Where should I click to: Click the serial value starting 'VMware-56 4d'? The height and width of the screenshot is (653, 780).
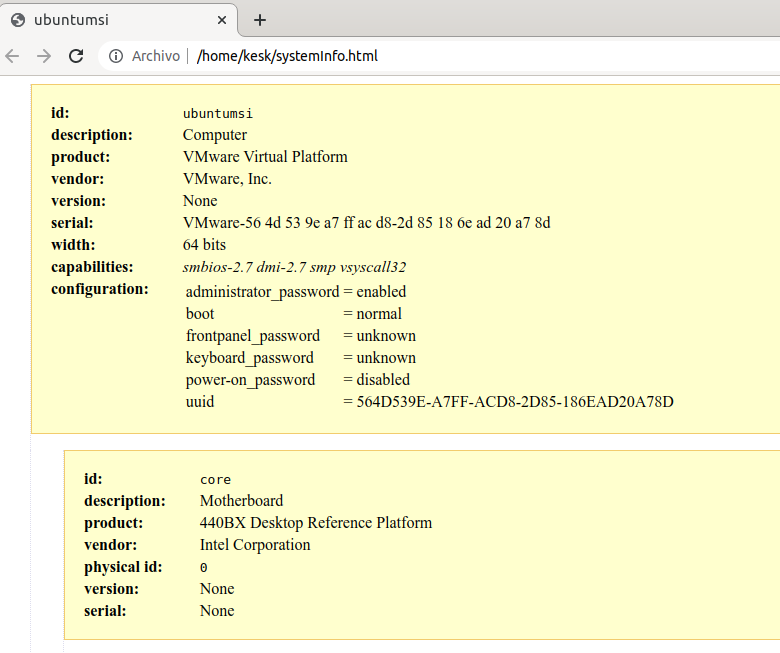(x=367, y=222)
